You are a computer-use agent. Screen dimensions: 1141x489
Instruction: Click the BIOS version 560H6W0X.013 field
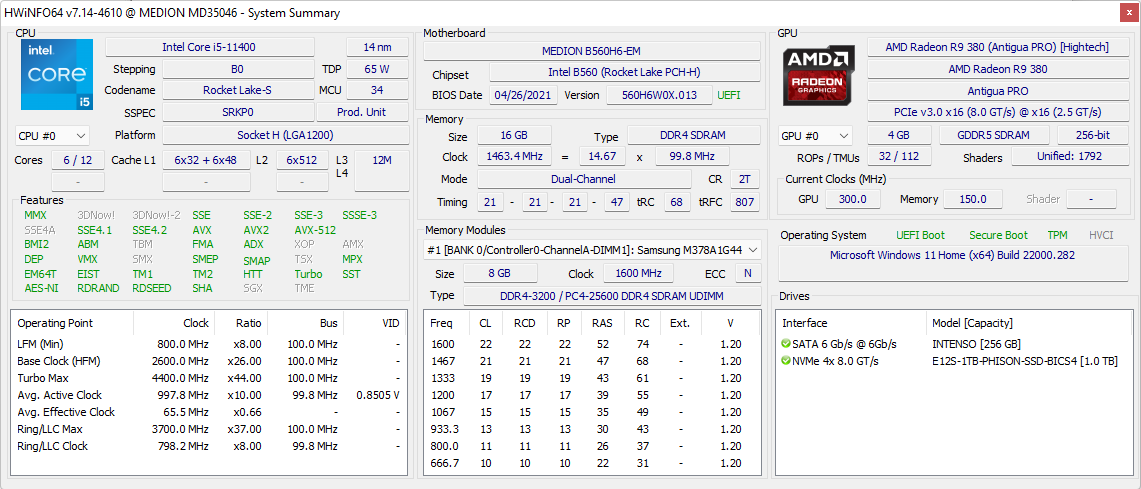coord(659,95)
